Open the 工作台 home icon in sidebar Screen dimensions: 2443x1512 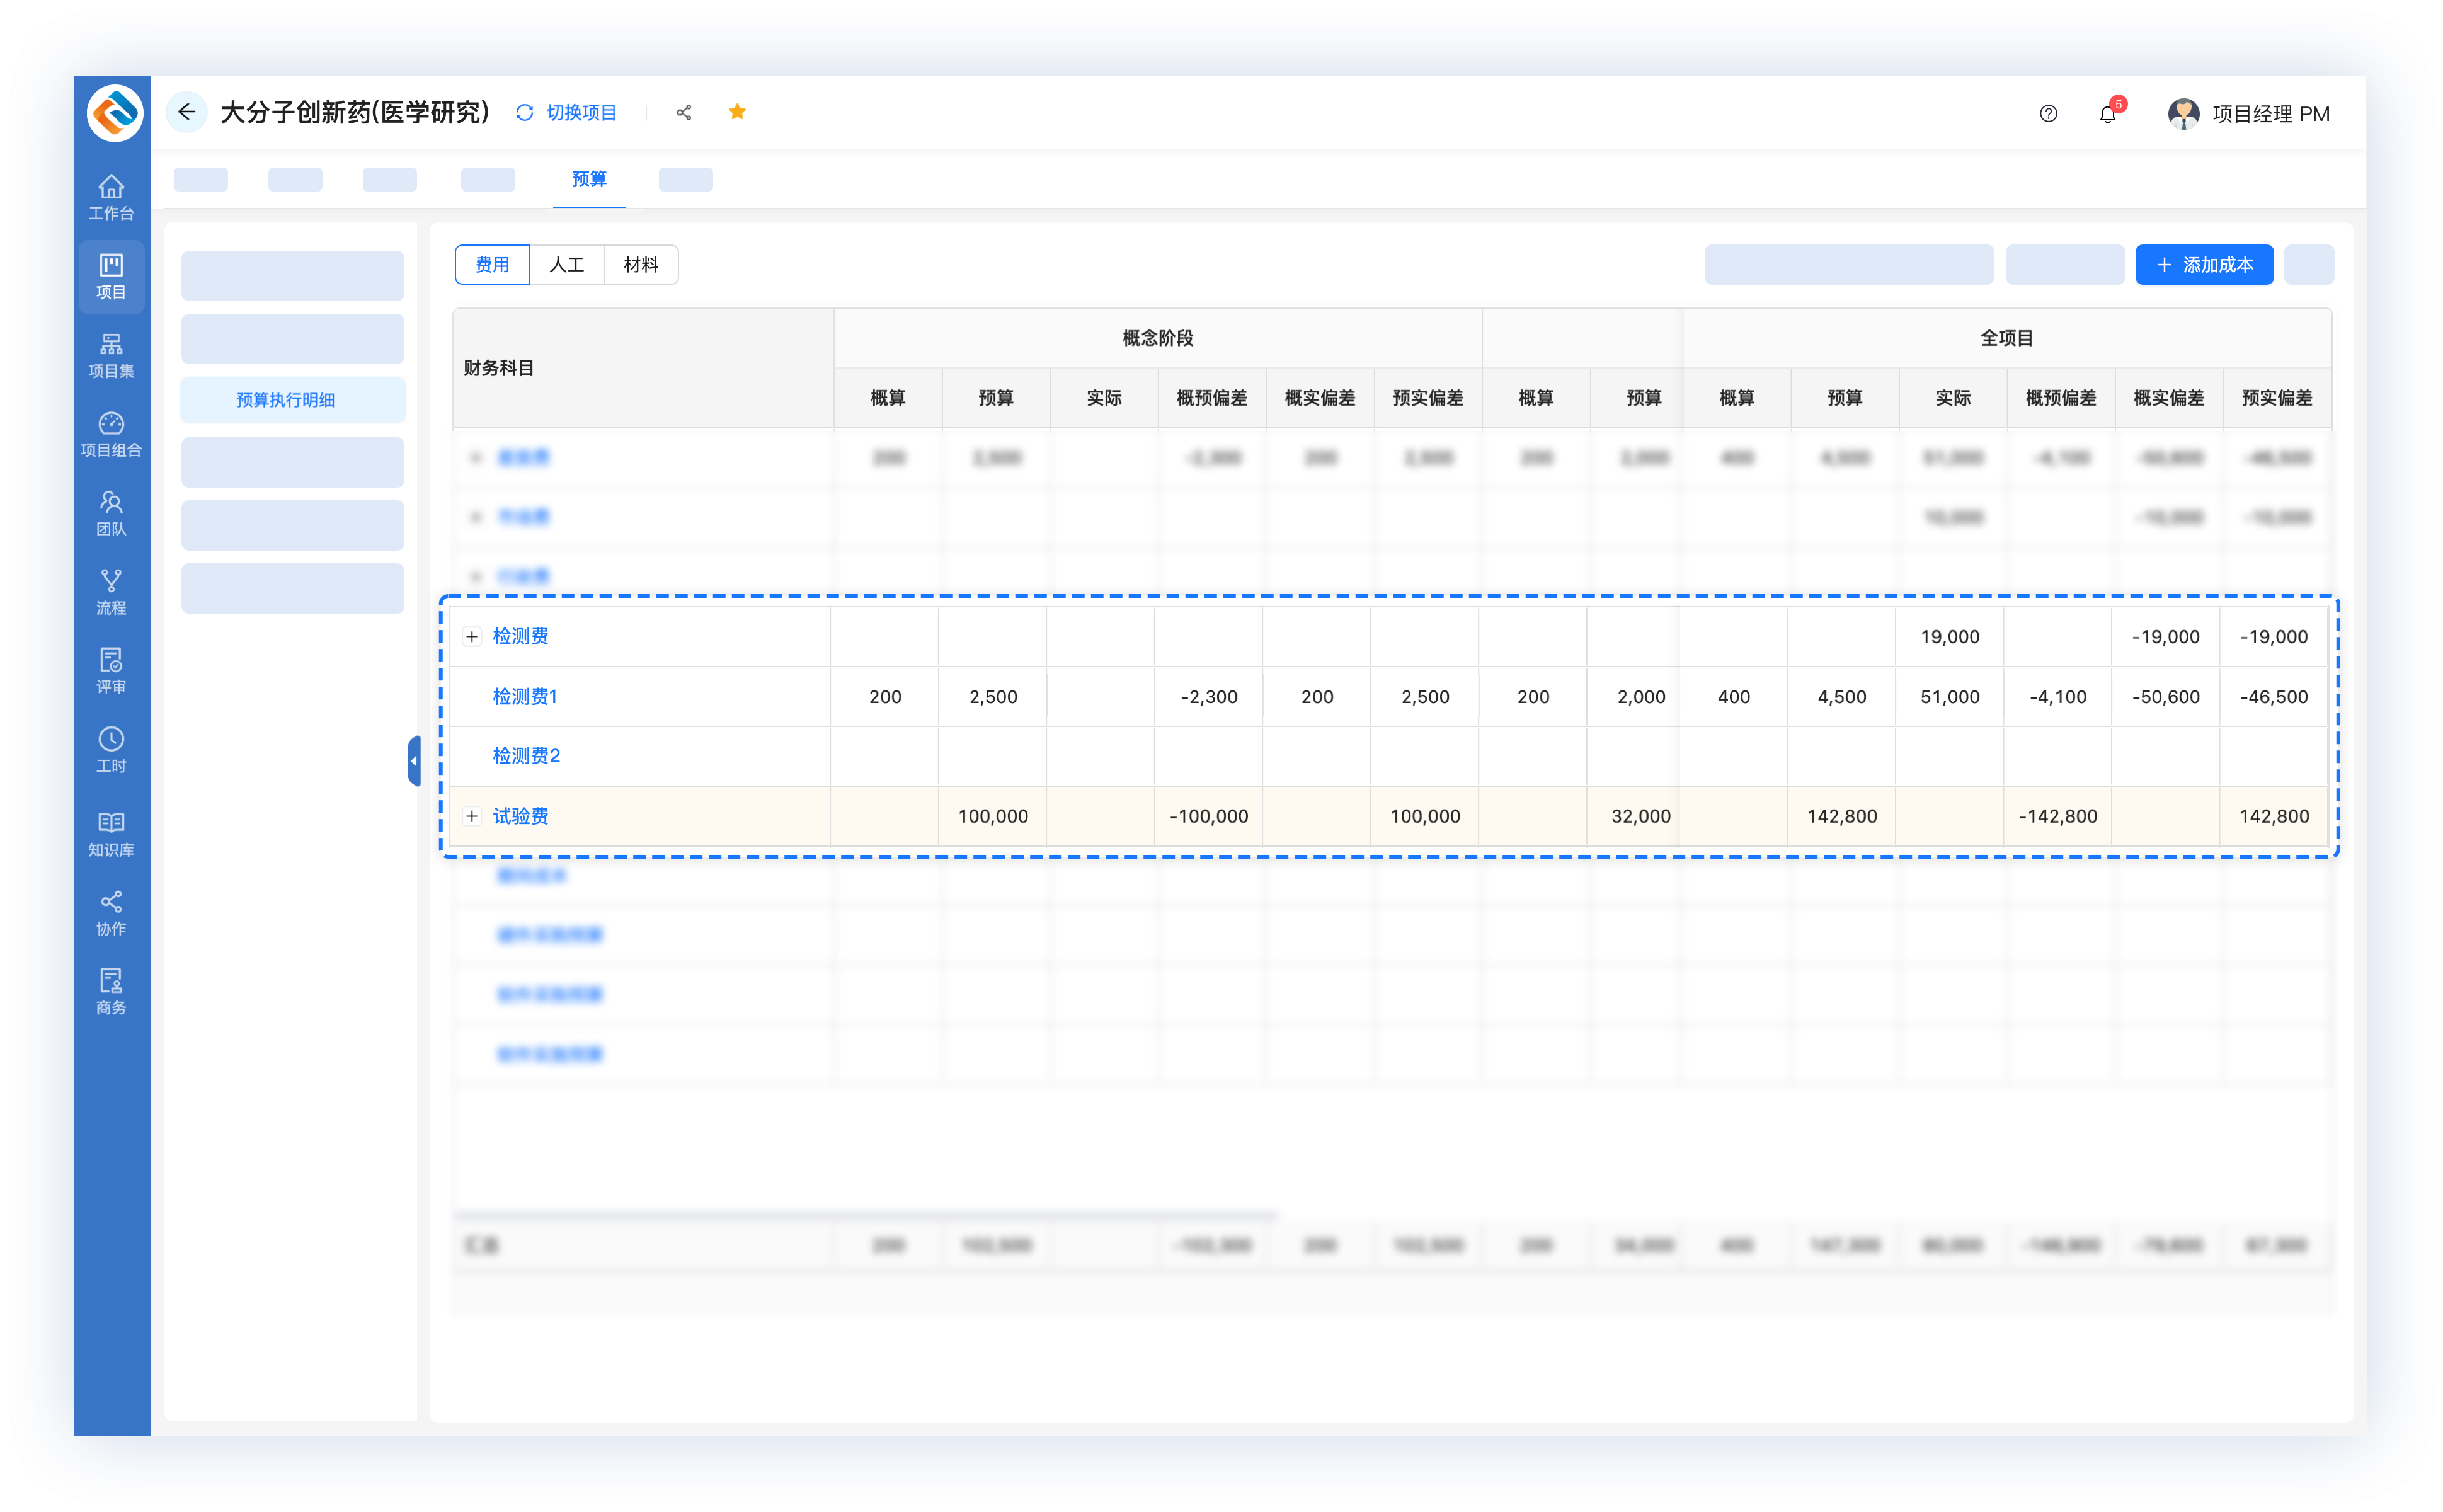tap(111, 197)
